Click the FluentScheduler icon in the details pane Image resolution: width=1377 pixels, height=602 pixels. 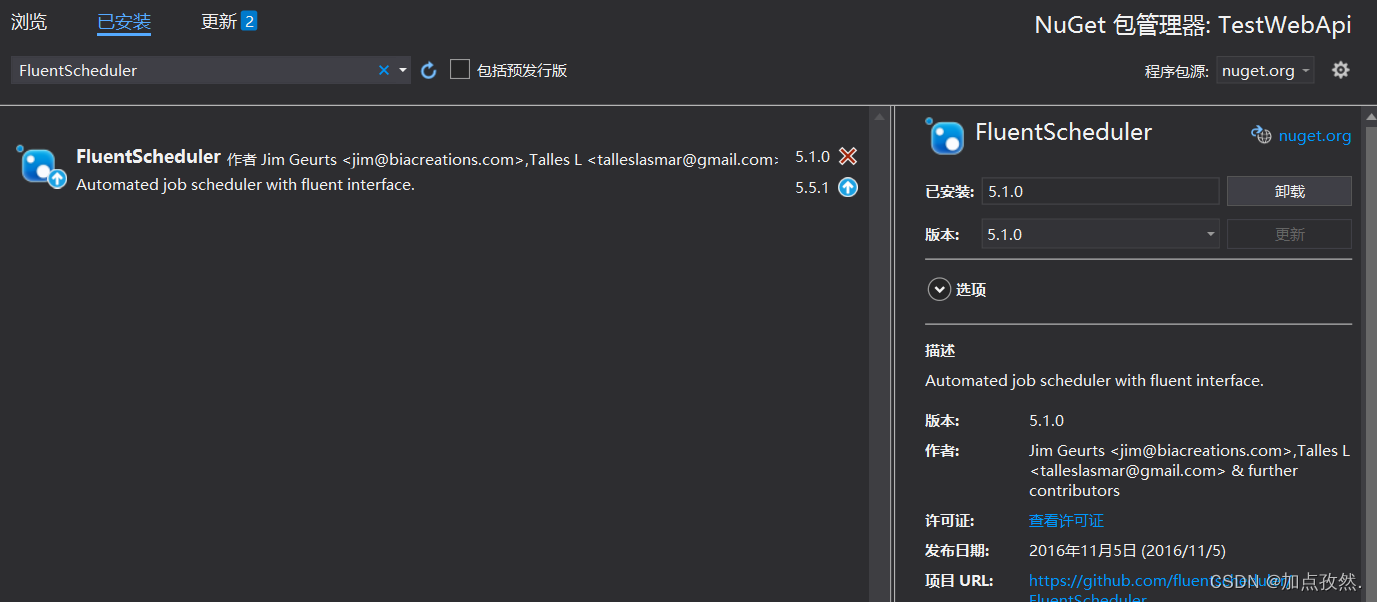click(946, 137)
